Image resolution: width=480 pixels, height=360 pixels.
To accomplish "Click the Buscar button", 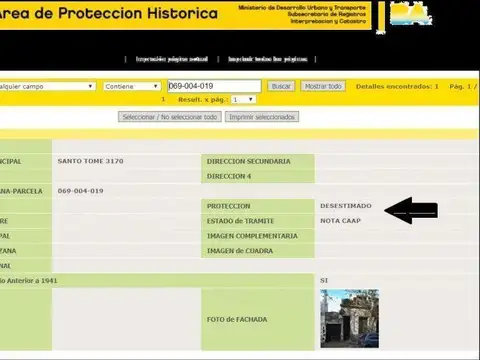I will click(281, 86).
